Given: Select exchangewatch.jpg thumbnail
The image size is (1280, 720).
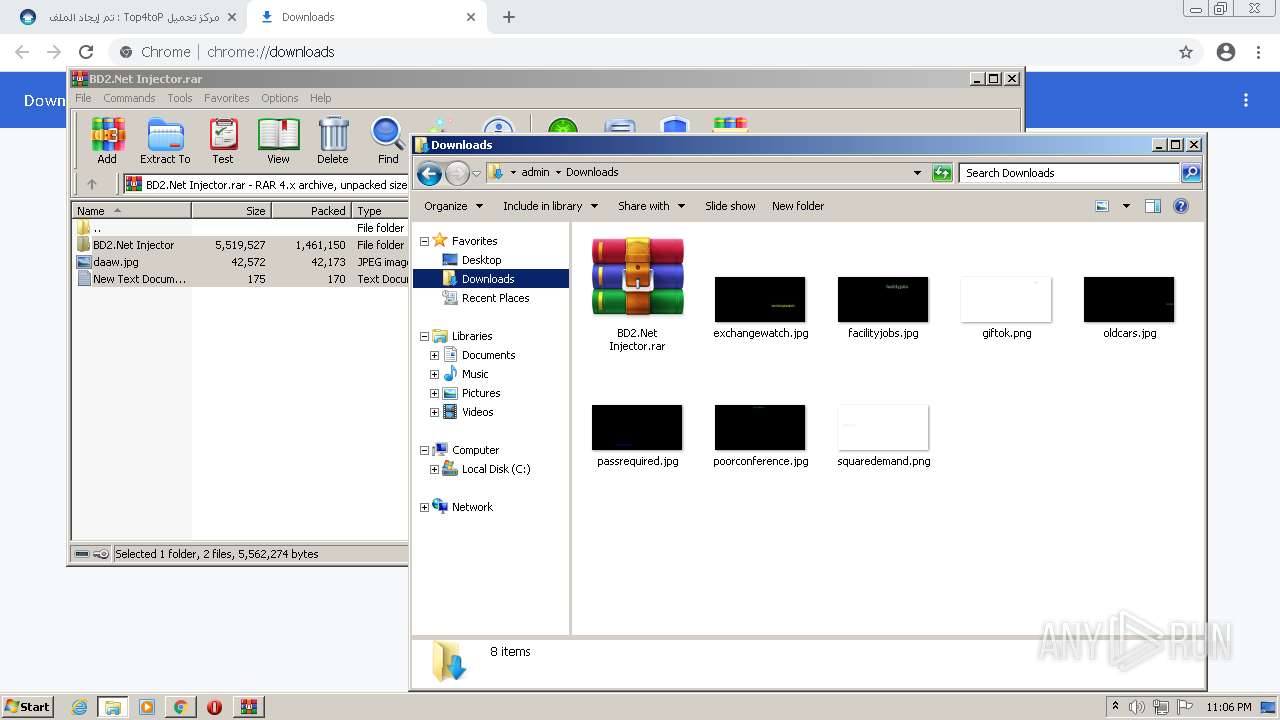Looking at the screenshot, I should tap(760, 308).
